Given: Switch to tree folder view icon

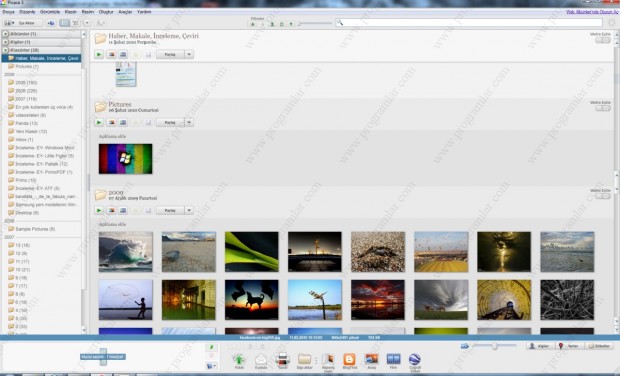Looking at the screenshot, I should (76, 23).
